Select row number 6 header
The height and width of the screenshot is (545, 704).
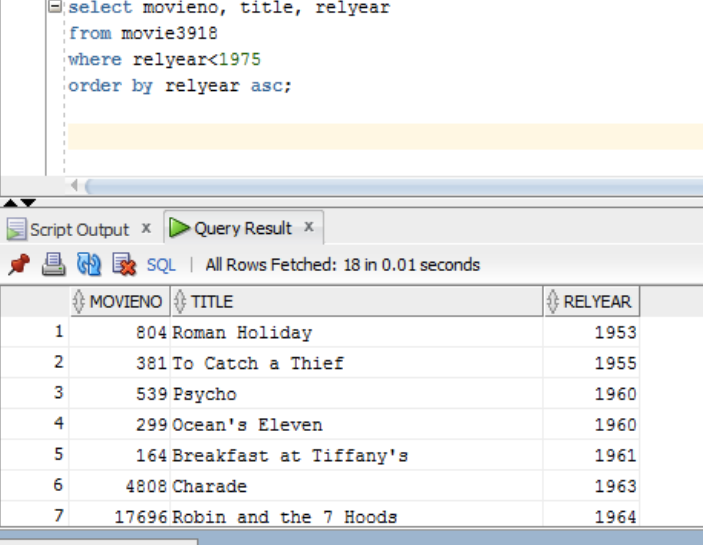[35, 485]
